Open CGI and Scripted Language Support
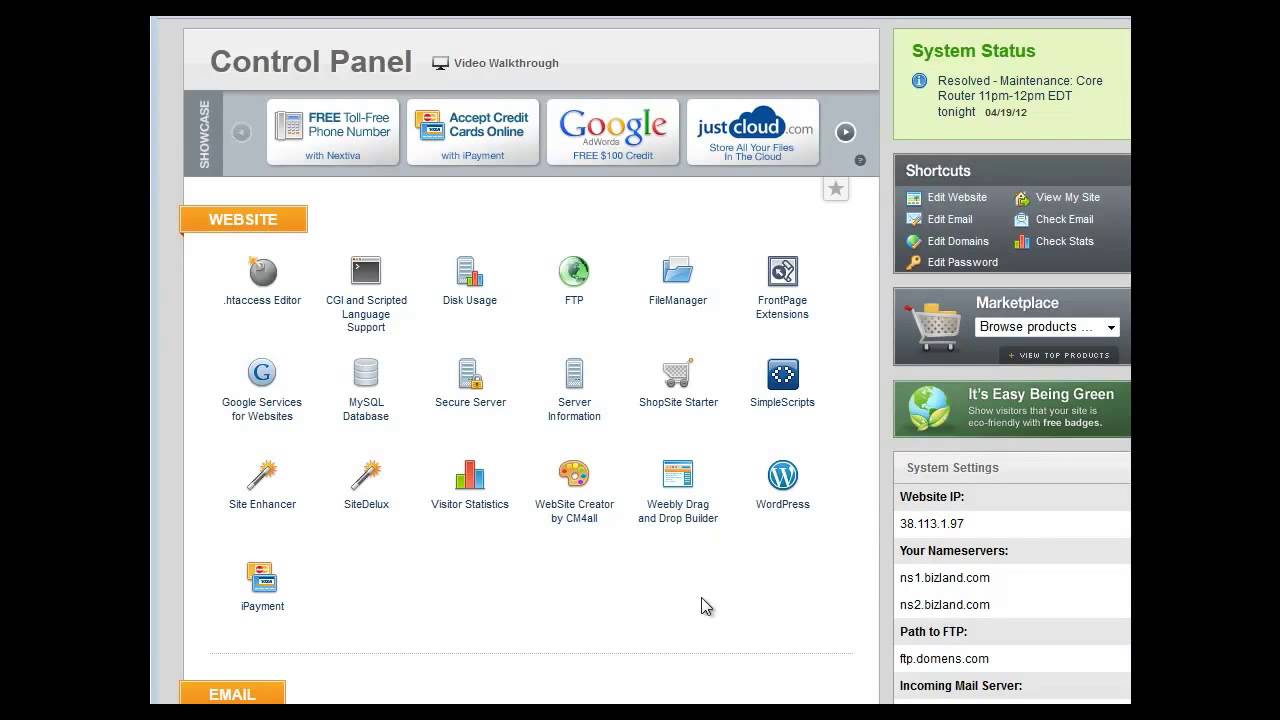Viewport: 1280px width, 720px height. [x=366, y=271]
